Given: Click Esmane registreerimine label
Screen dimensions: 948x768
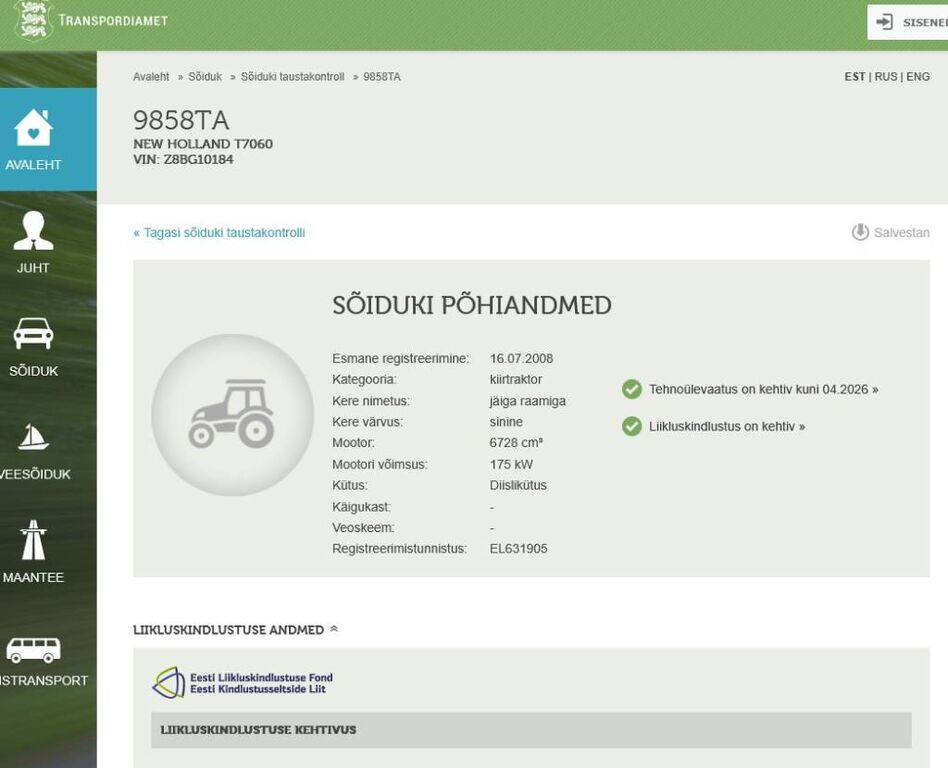Looking at the screenshot, I should click(400, 359).
